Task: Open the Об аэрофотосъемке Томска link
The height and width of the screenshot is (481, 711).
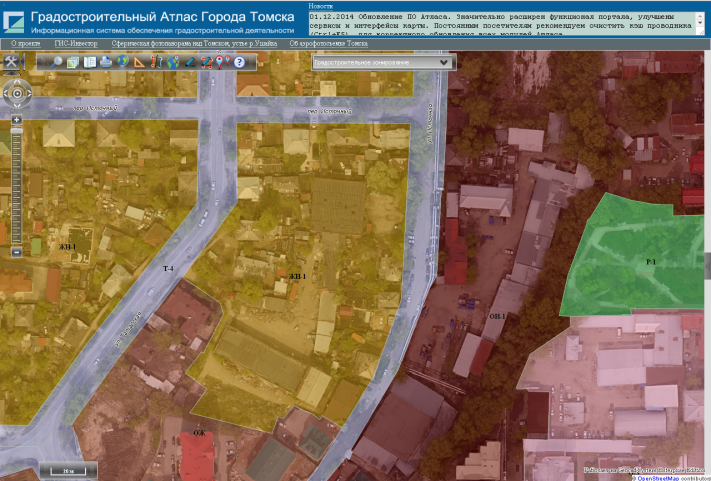Action: click(329, 44)
